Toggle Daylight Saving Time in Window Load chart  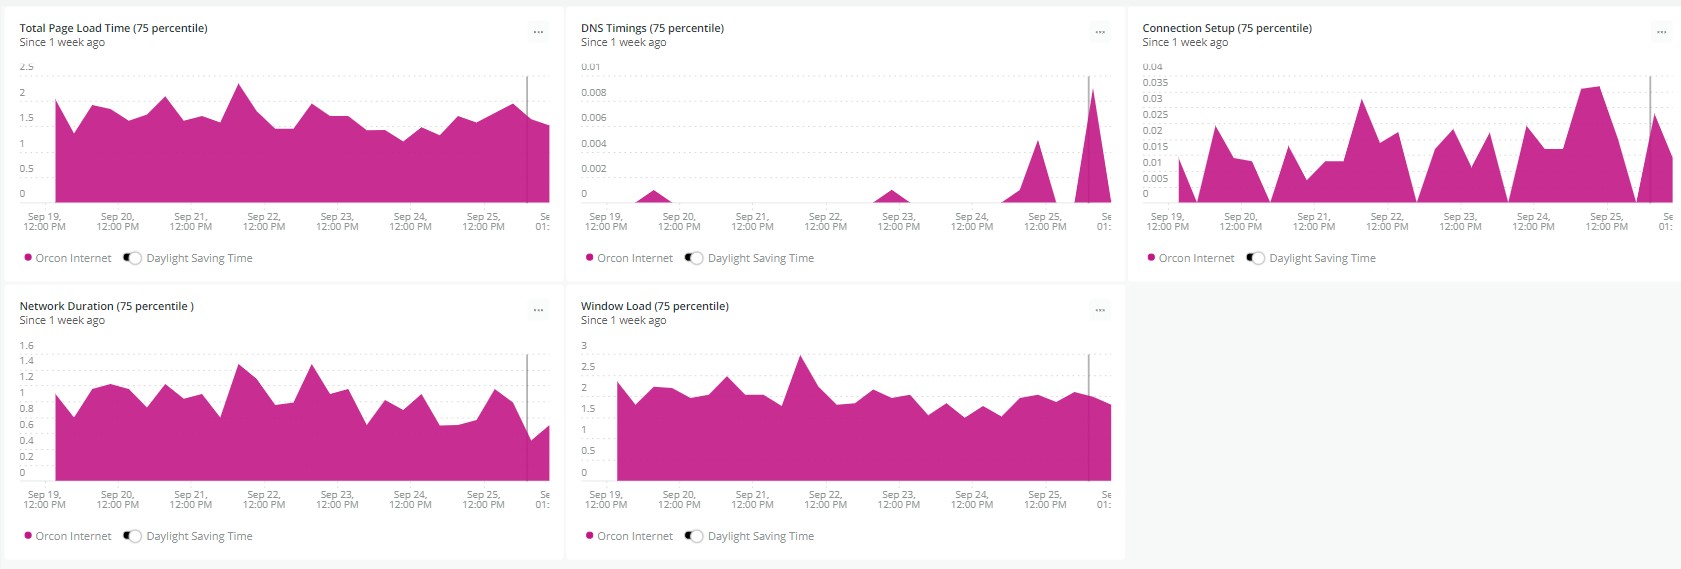coord(694,536)
